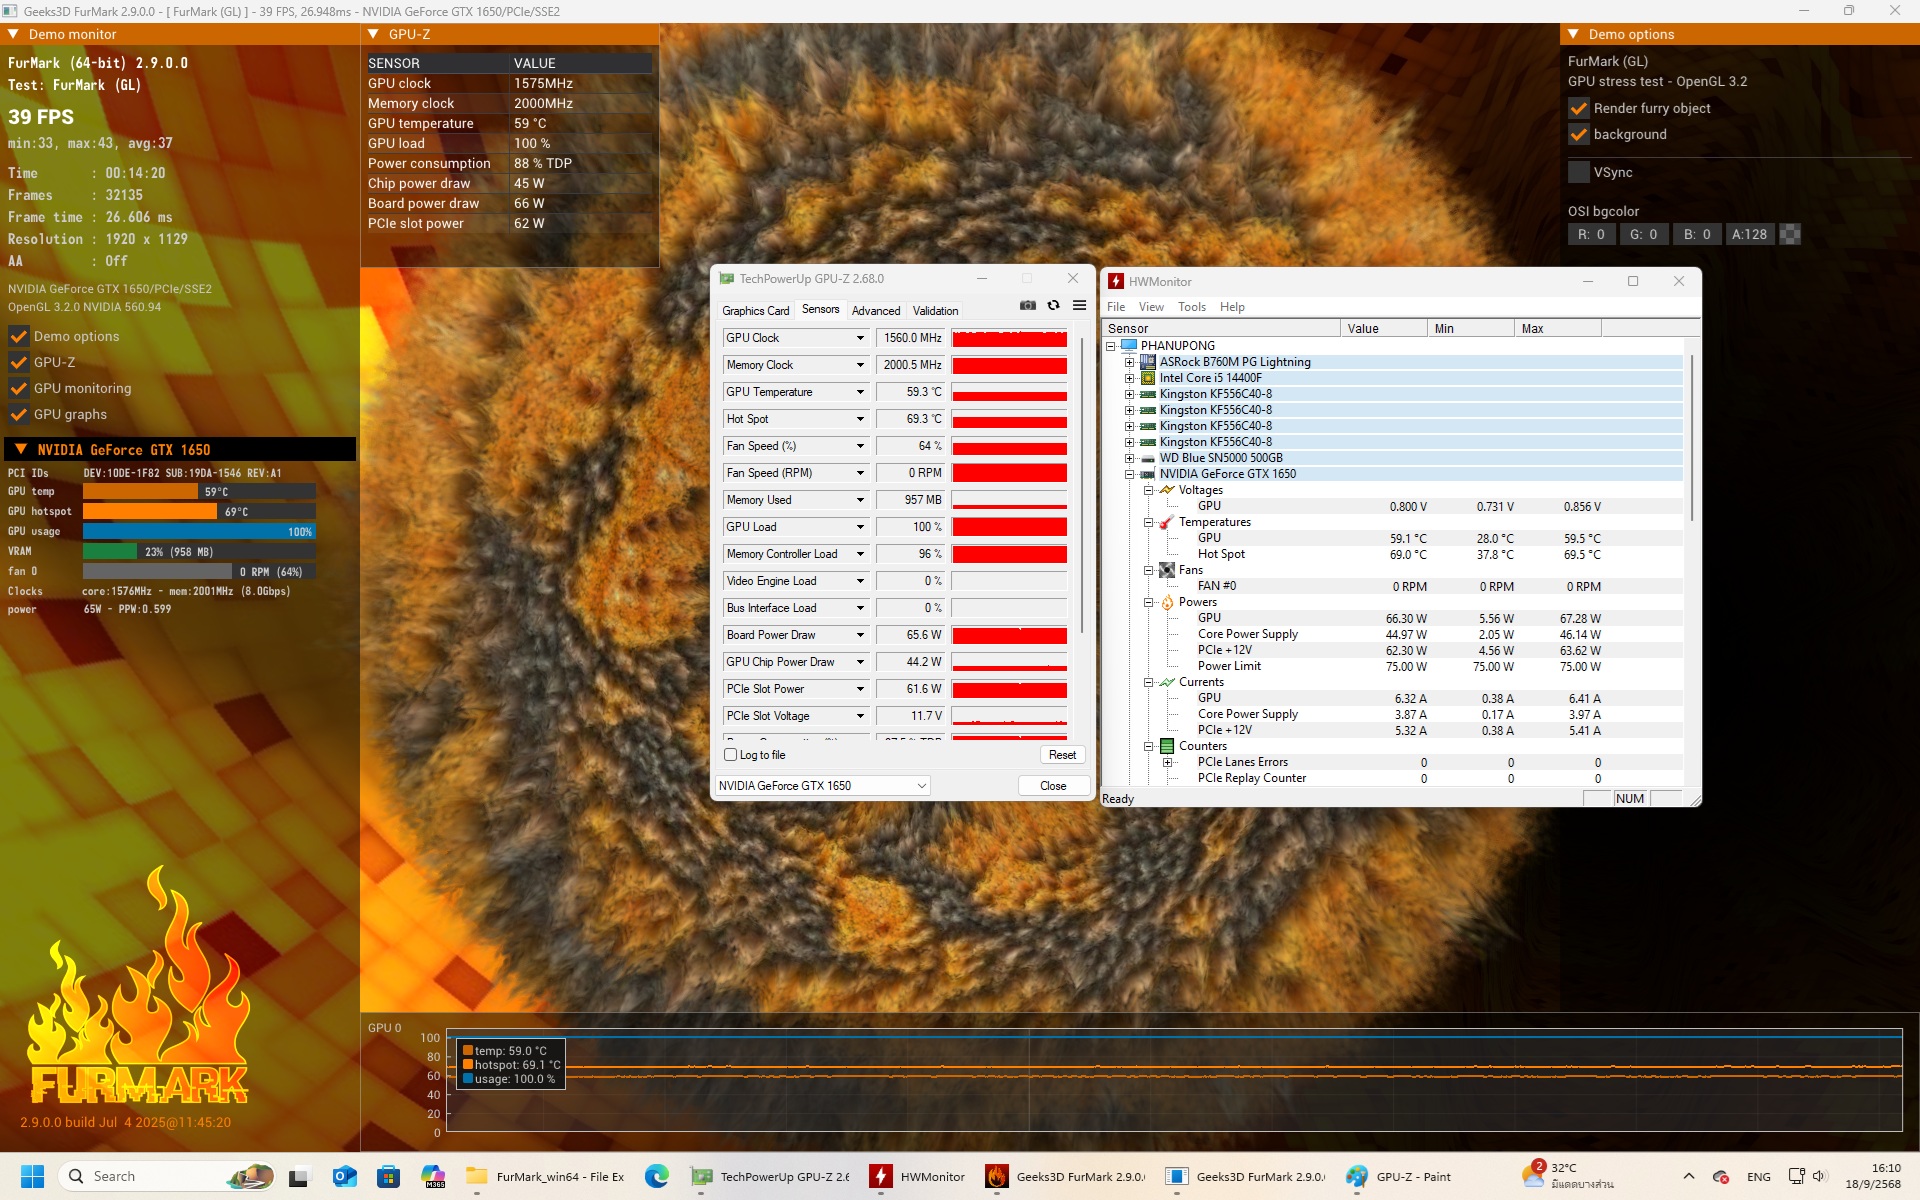Toggle the Log to file checkbox

point(730,755)
